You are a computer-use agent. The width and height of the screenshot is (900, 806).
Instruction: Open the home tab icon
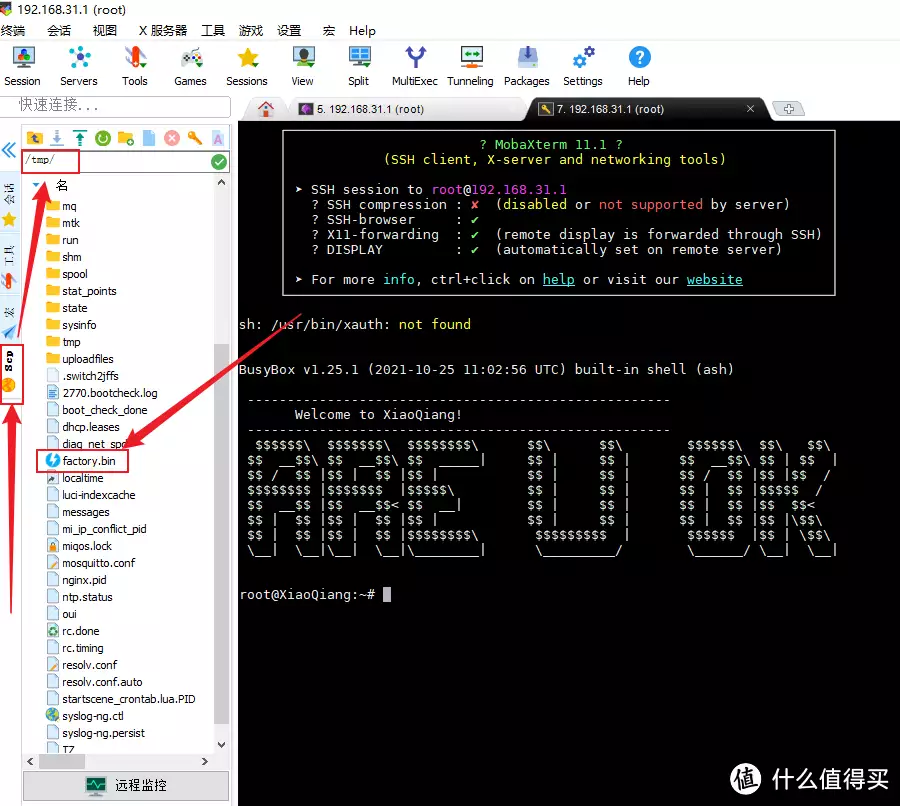coord(265,108)
